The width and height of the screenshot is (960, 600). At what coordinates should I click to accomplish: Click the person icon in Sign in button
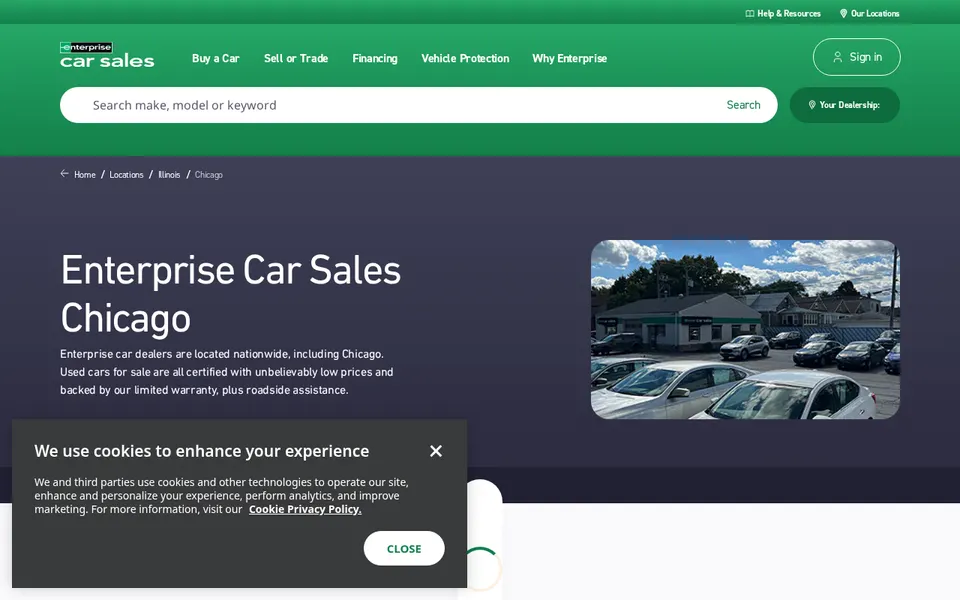(838, 57)
